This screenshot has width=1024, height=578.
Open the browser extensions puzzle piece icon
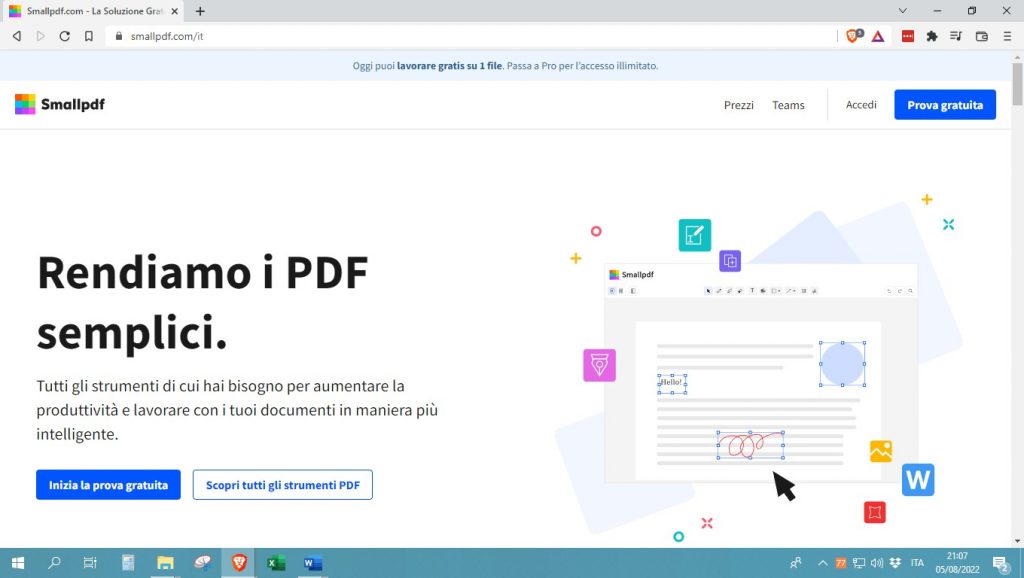[x=930, y=35]
